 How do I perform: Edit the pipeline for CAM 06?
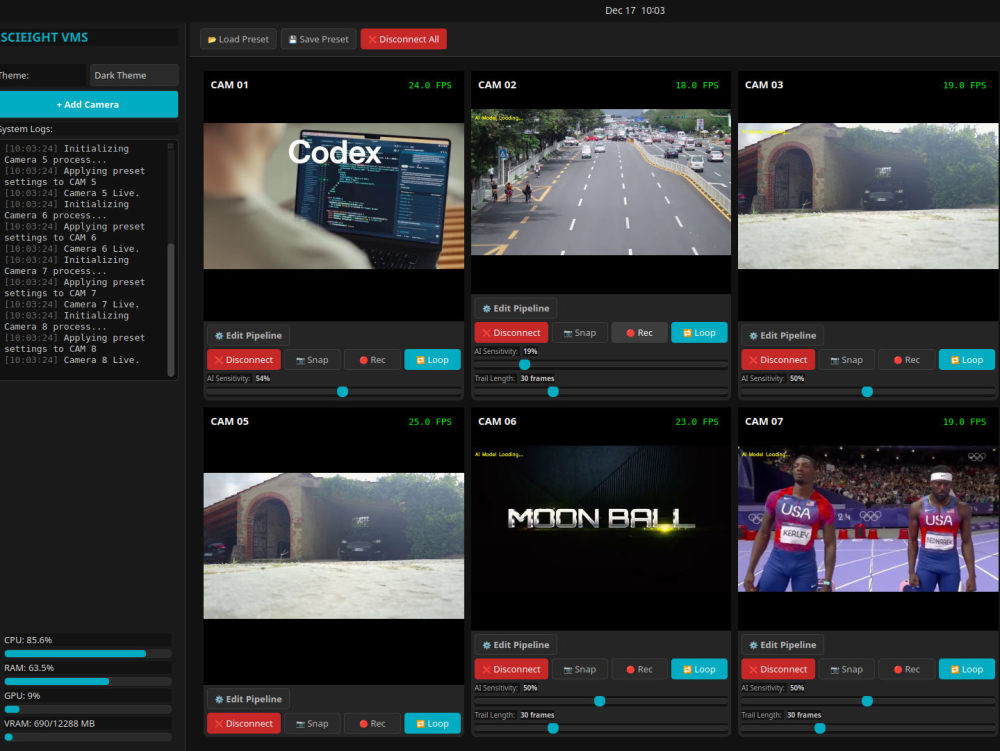(x=516, y=645)
